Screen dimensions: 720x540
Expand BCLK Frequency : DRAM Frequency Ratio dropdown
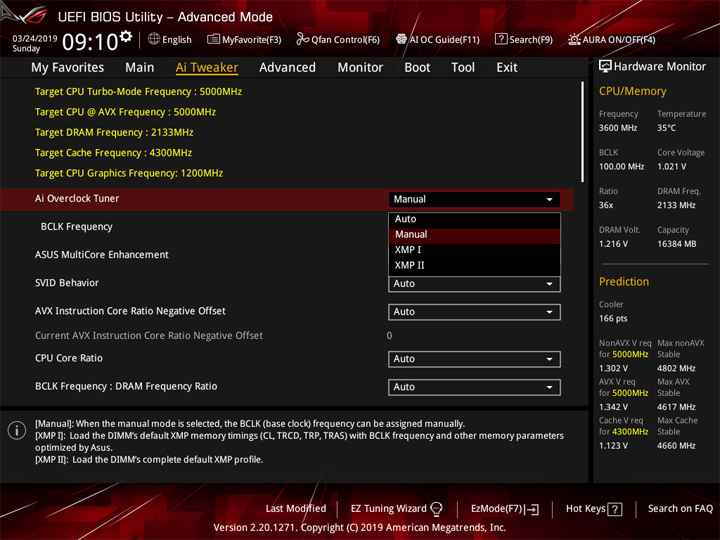click(x=474, y=387)
